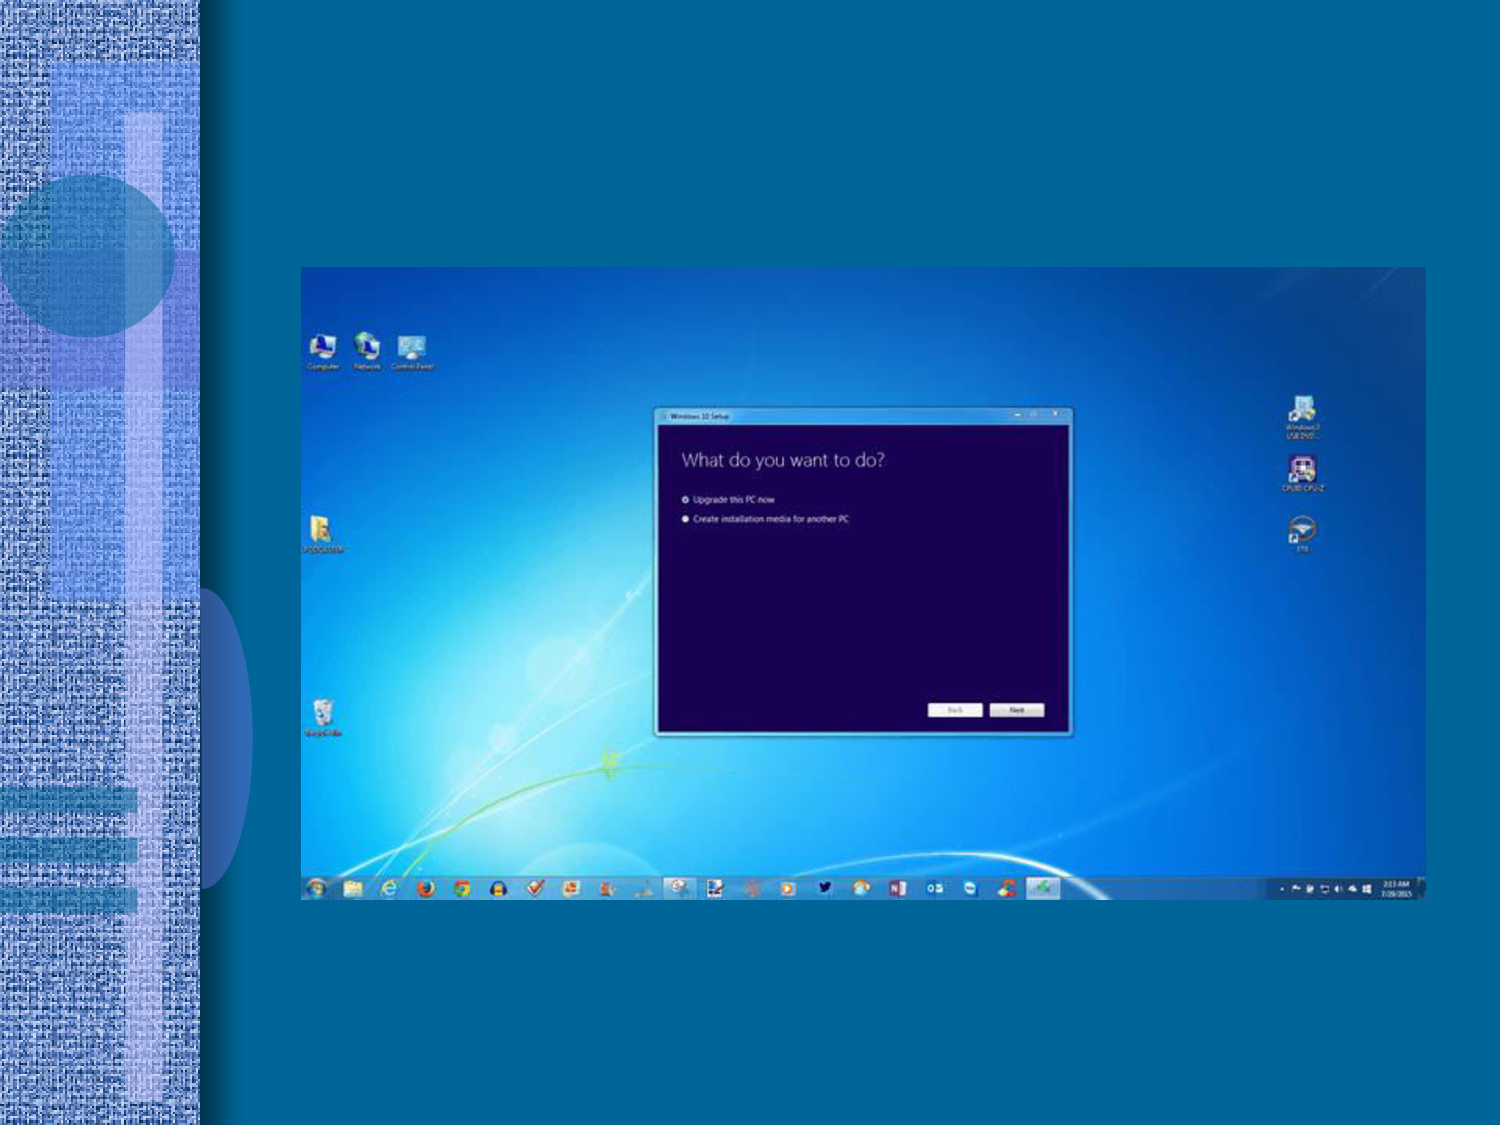This screenshot has height=1125, width=1500.
Task: Open the blue bird app on the taskbar
Action: [x=825, y=888]
